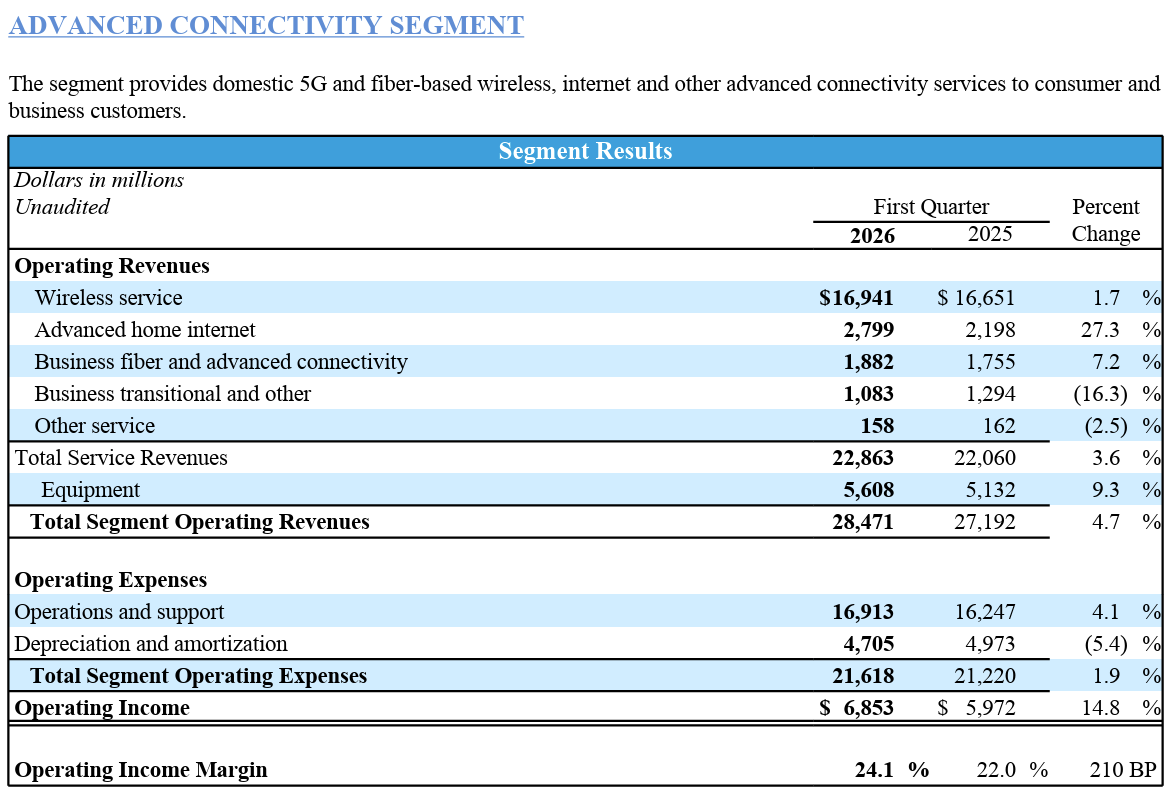Select the Wireless service row label
Screen dimensions: 1167x794
(108, 298)
